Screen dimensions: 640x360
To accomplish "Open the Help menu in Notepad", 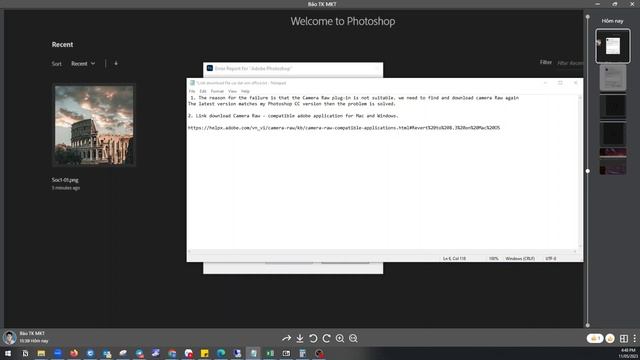I will [245, 91].
